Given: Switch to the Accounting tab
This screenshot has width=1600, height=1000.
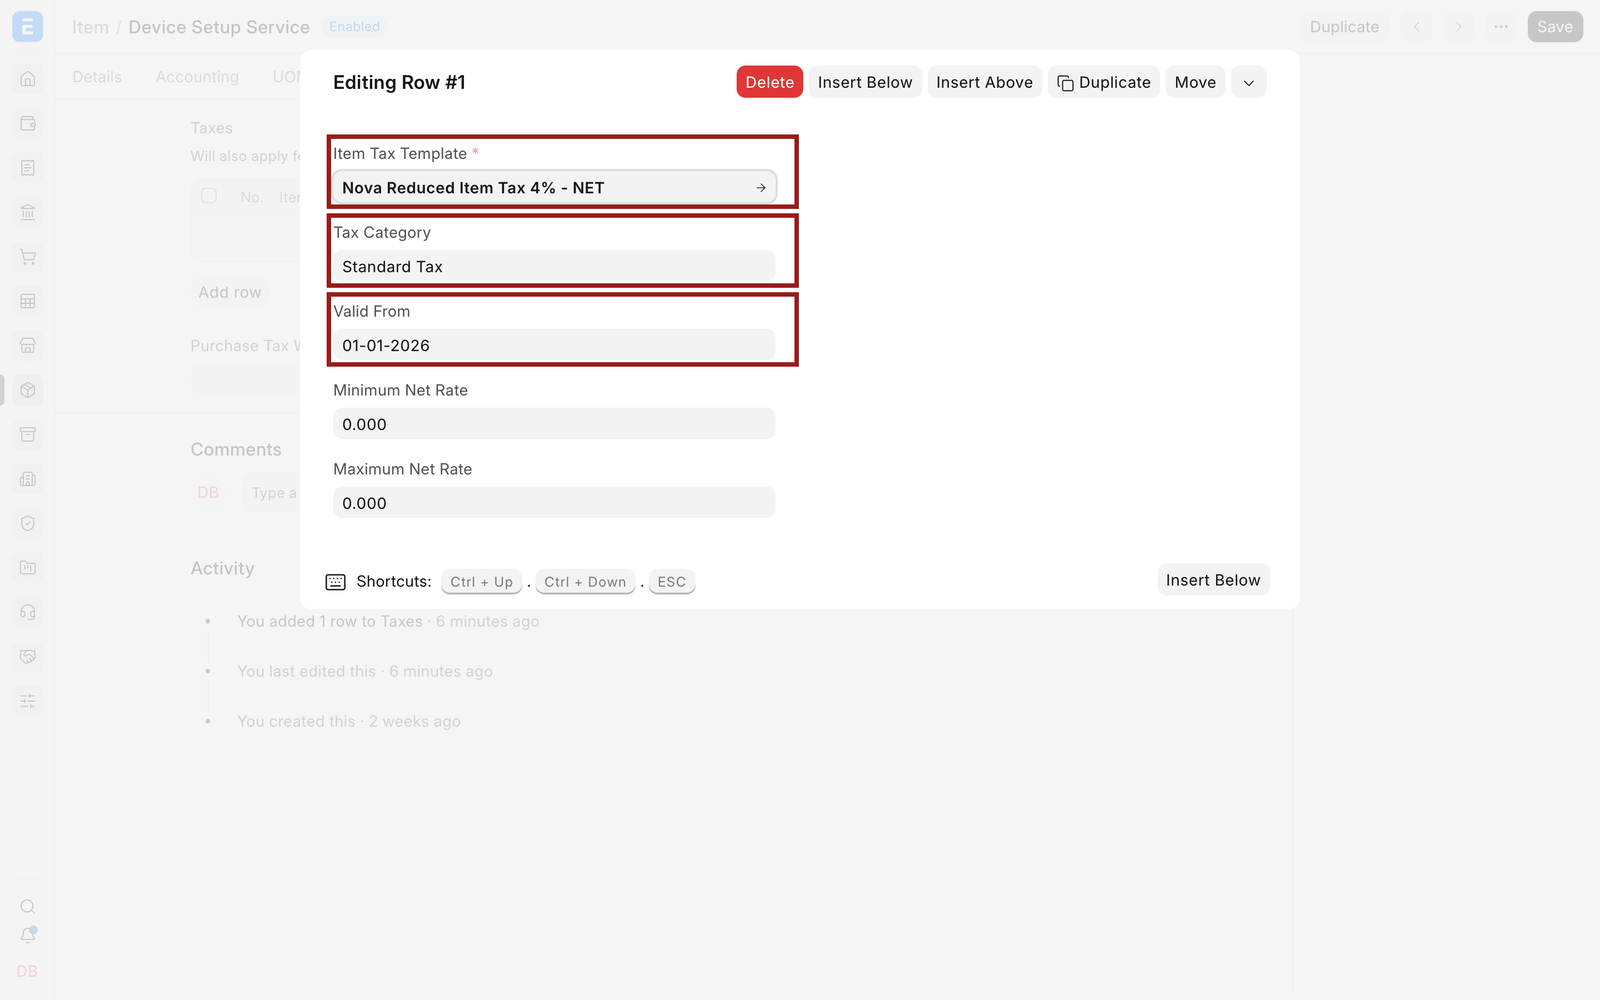Looking at the screenshot, I should pos(197,77).
